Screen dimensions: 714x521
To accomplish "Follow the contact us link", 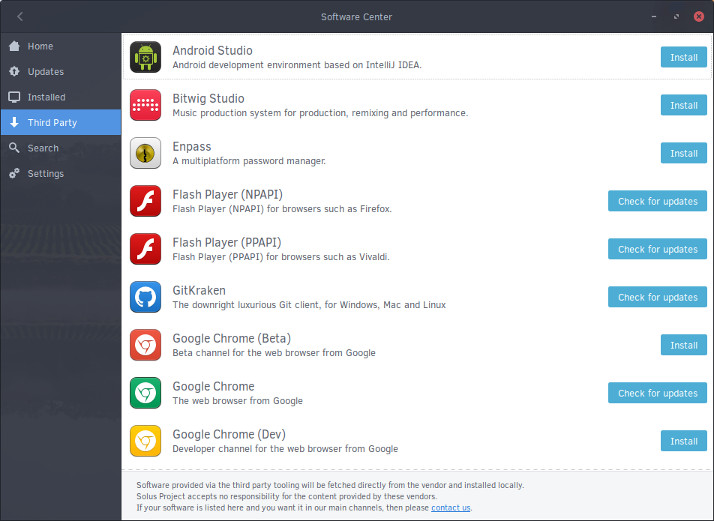I will pyautogui.click(x=450, y=508).
